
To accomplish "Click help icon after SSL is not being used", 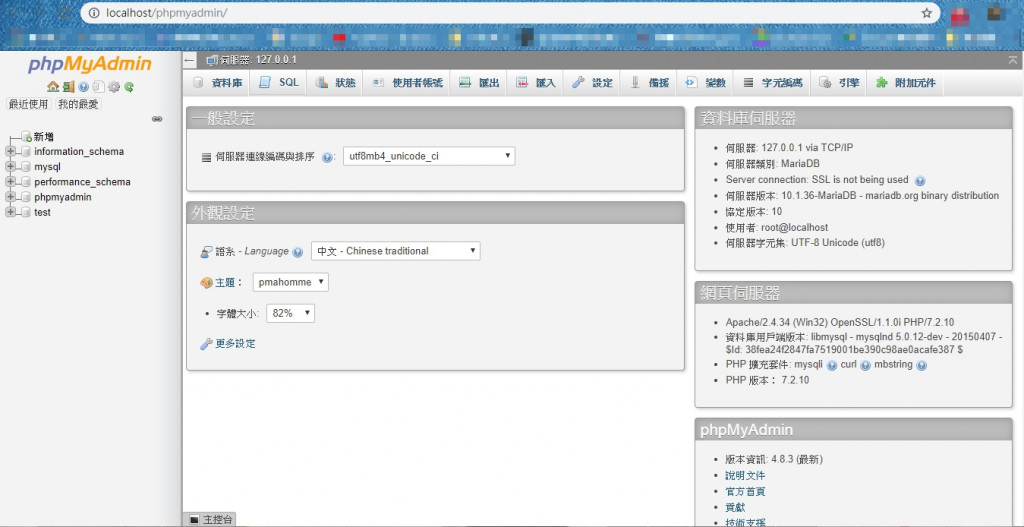I will click(x=920, y=180).
